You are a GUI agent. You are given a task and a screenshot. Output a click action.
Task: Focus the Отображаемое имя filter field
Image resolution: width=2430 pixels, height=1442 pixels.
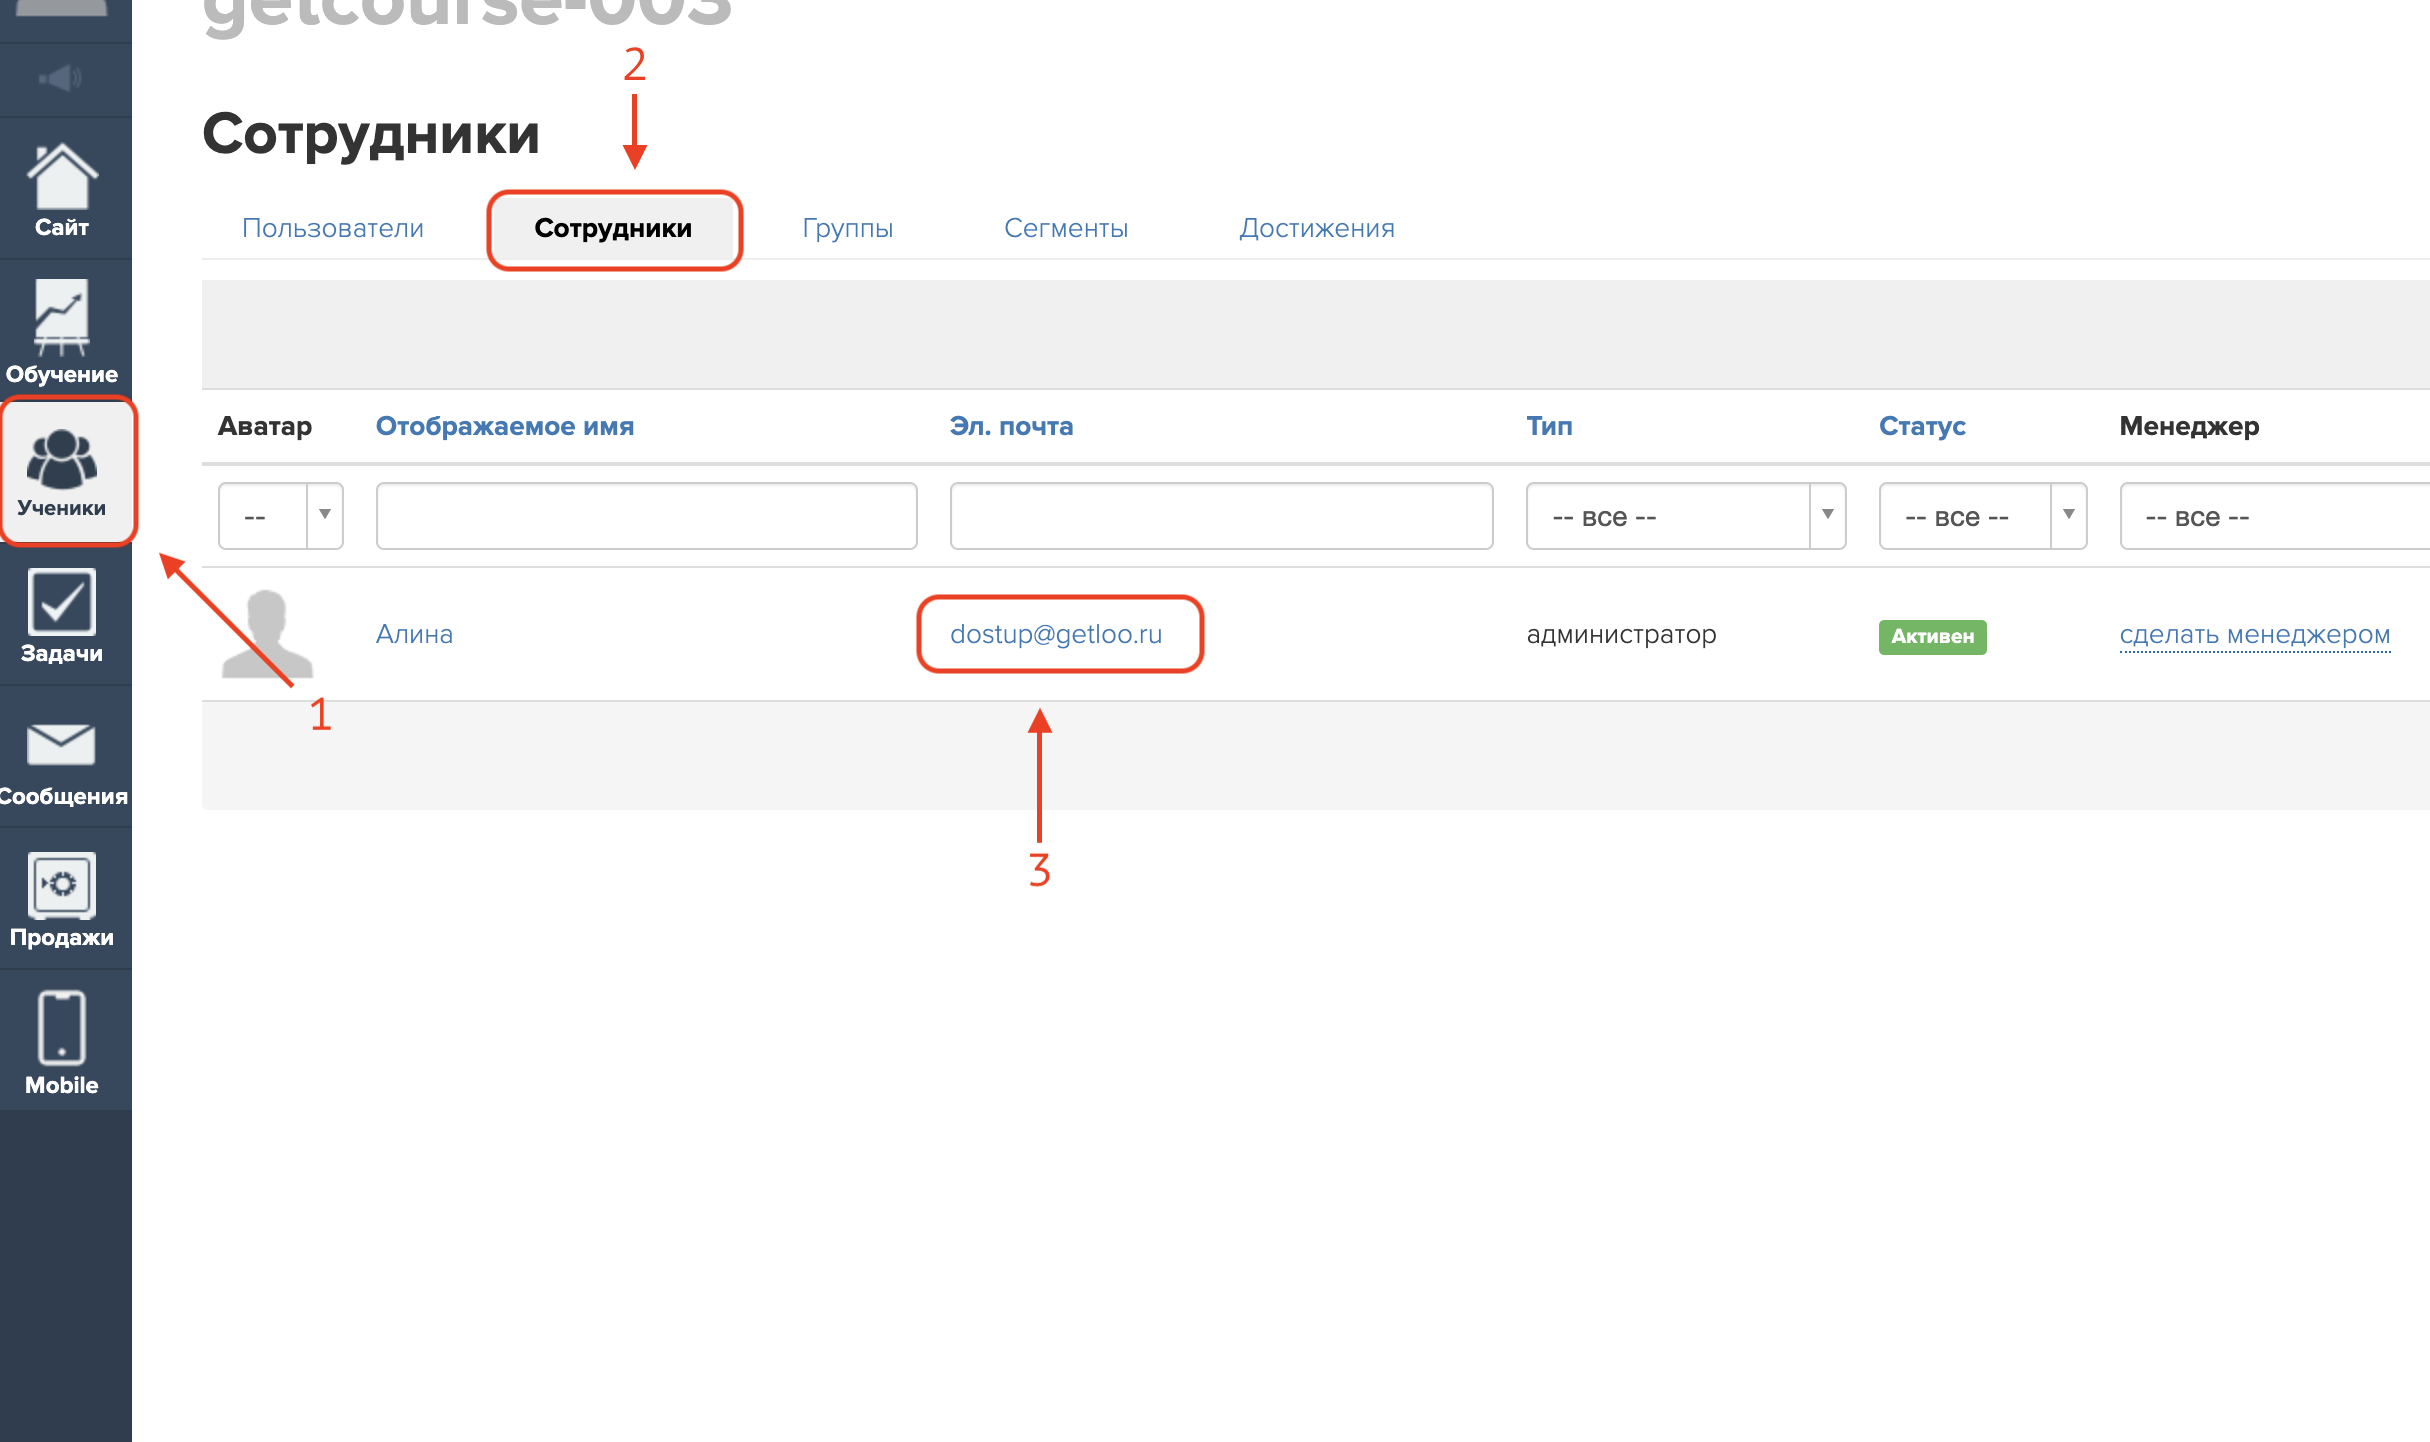pyautogui.click(x=646, y=516)
